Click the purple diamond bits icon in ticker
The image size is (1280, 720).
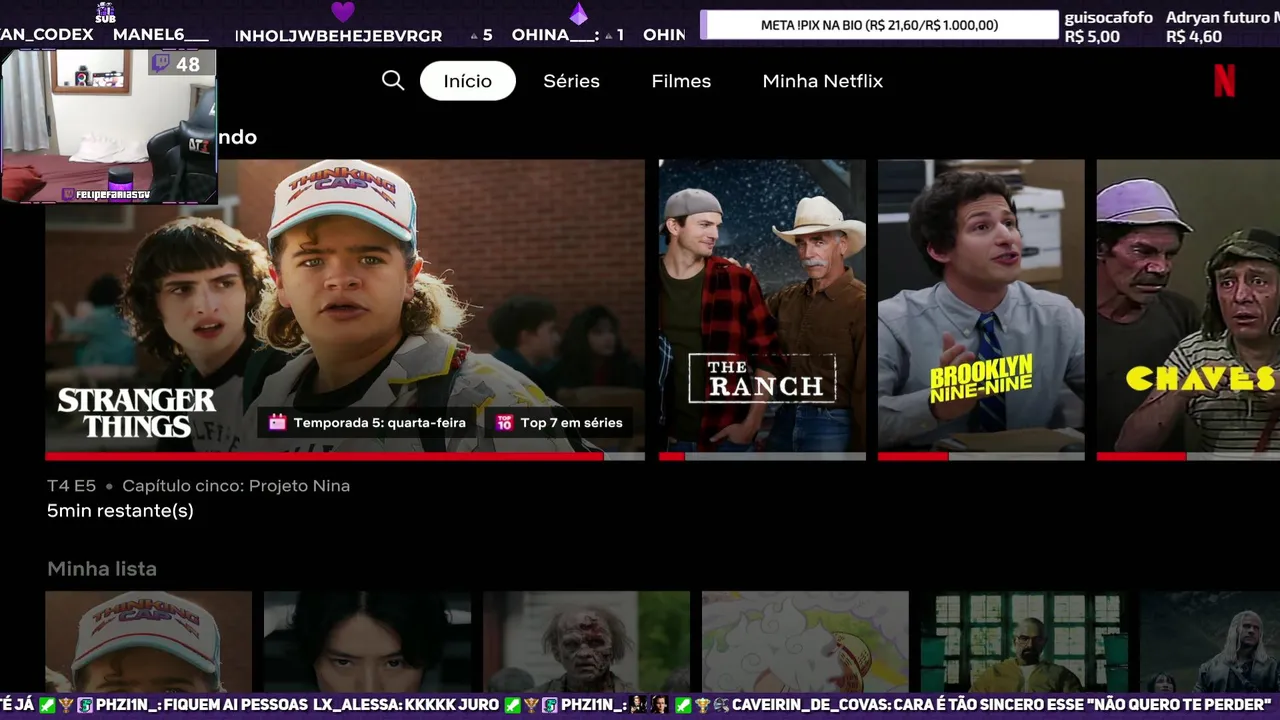(x=578, y=13)
